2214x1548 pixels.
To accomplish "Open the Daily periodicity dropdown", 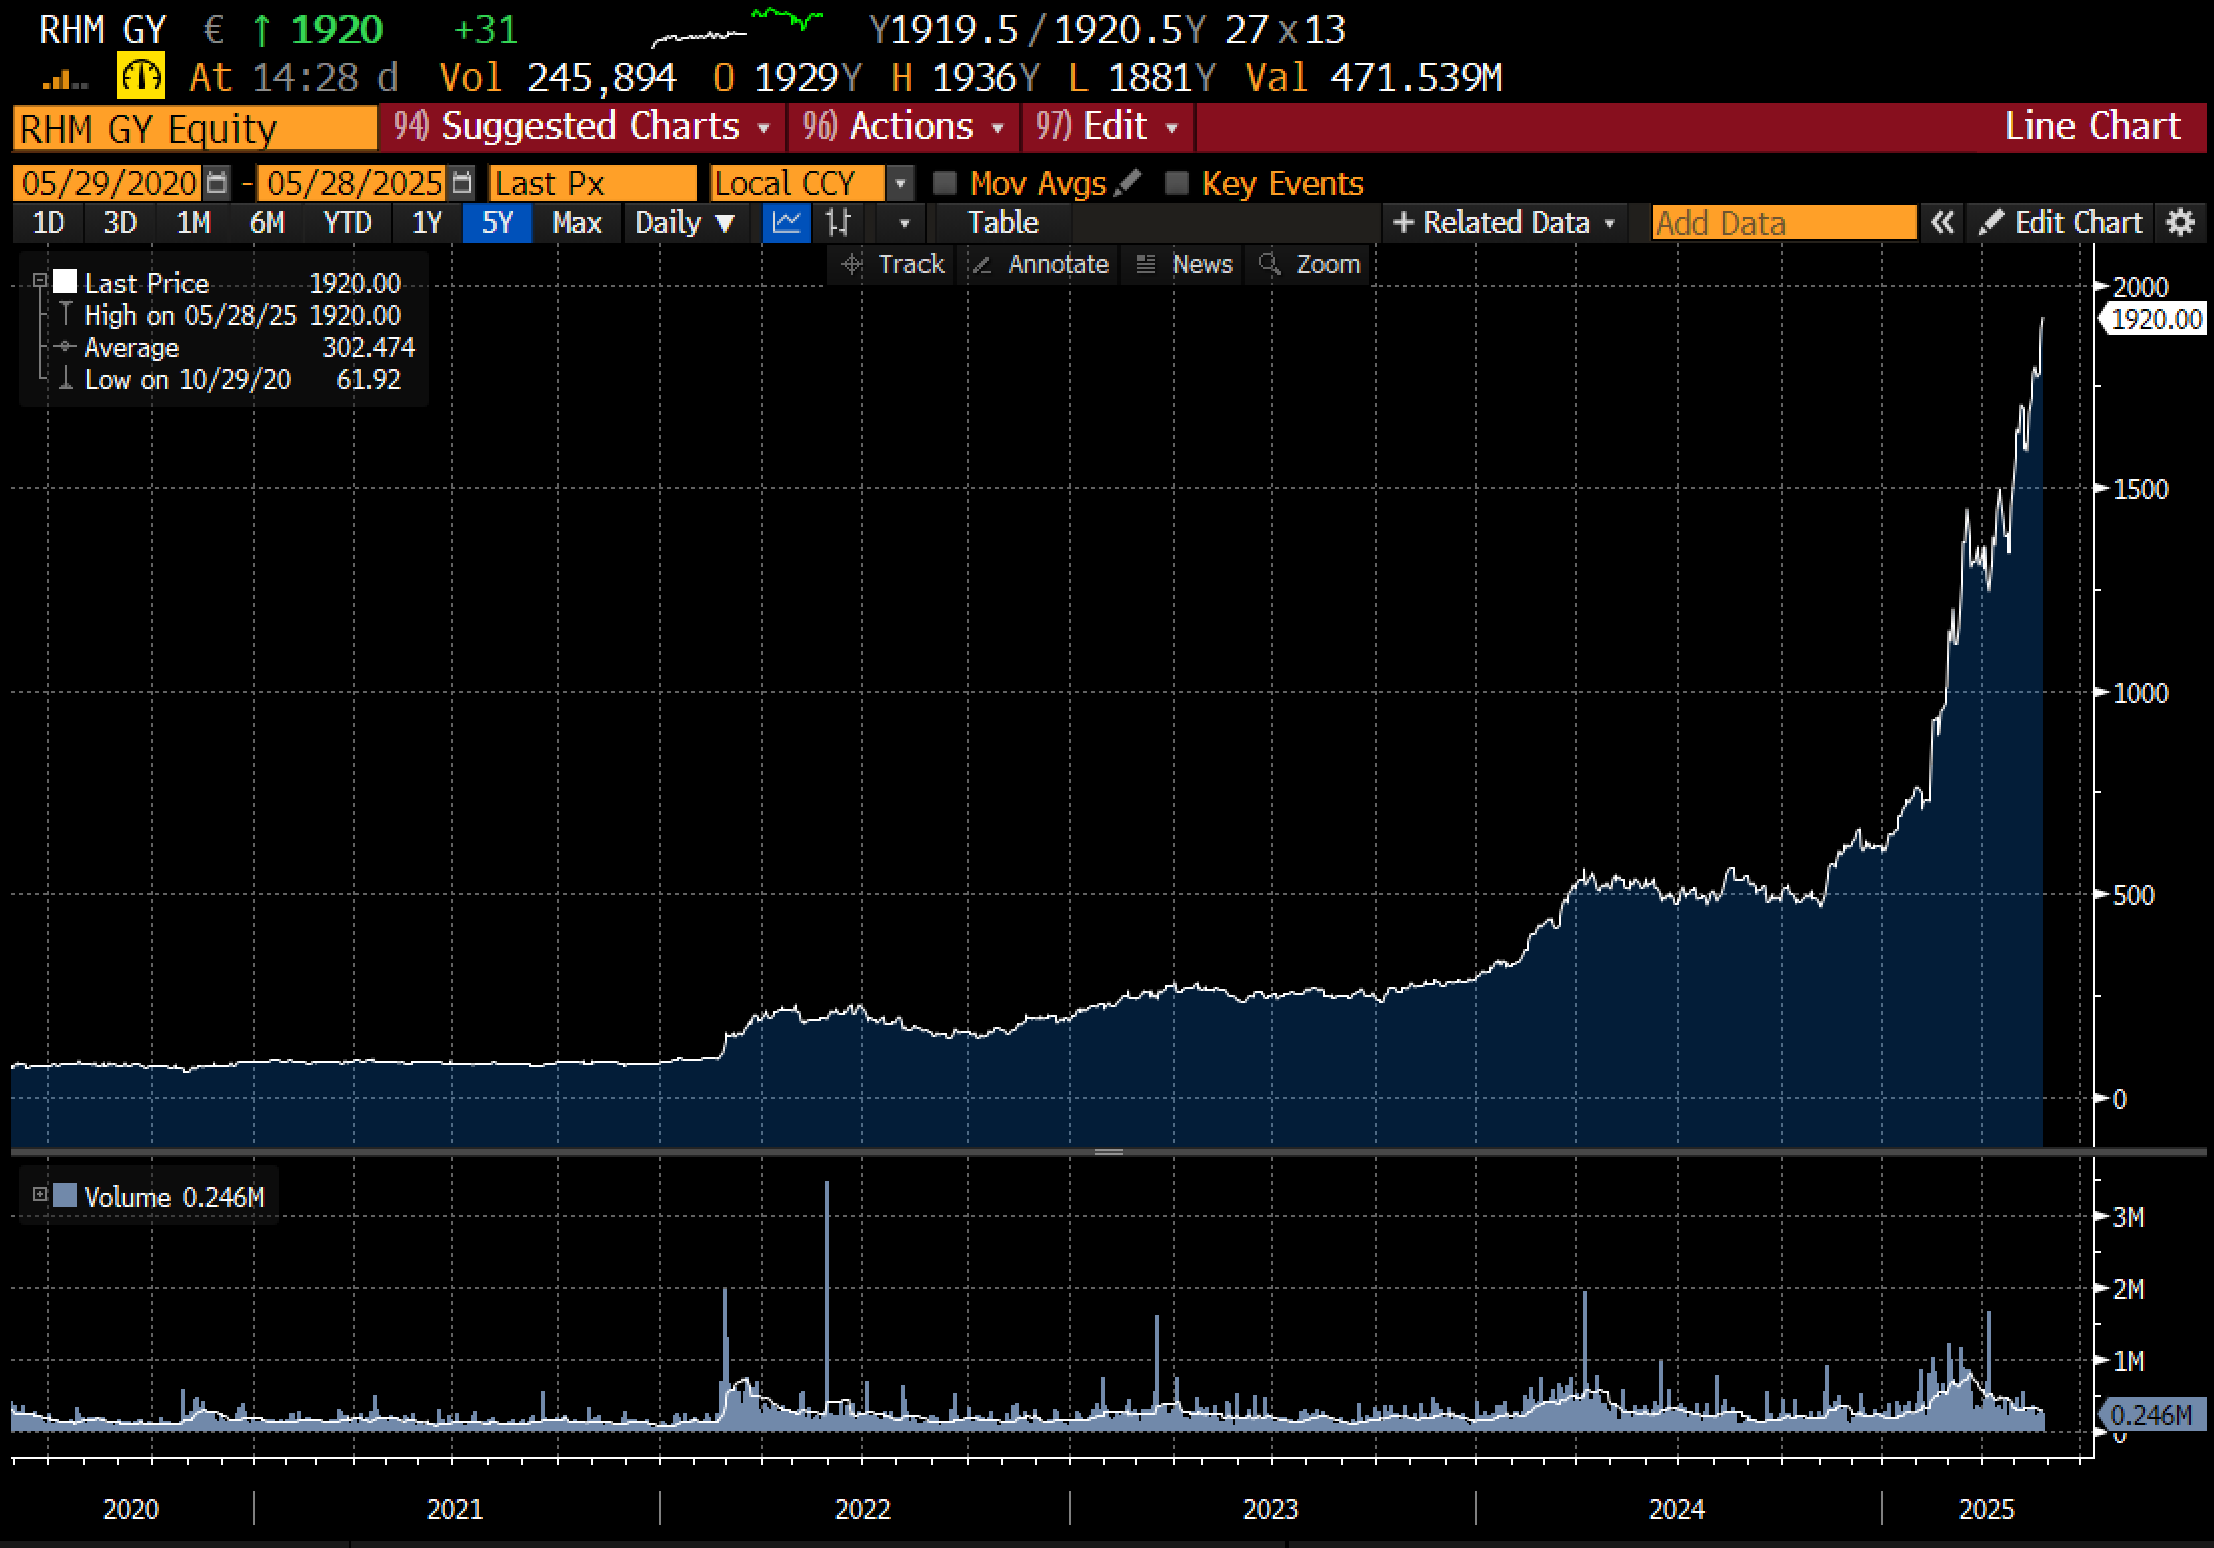I will click(685, 222).
